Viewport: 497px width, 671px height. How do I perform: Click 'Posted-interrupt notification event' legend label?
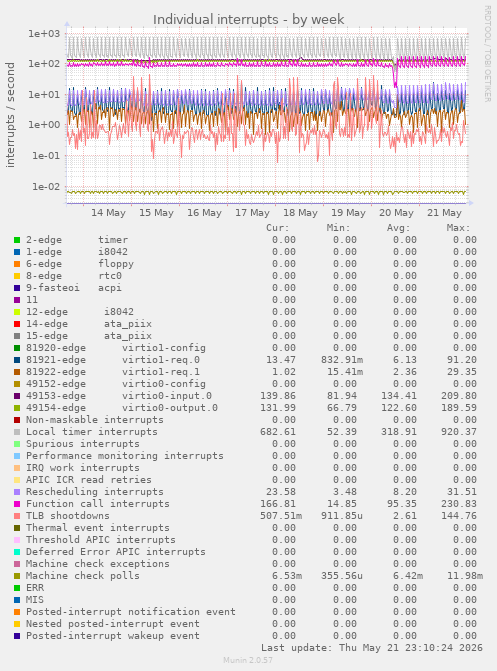click(x=131, y=612)
